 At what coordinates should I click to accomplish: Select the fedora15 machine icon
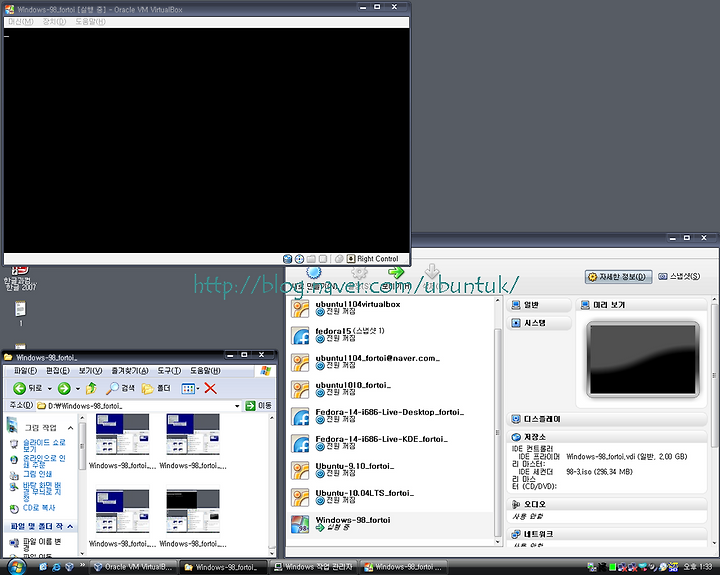[300, 336]
